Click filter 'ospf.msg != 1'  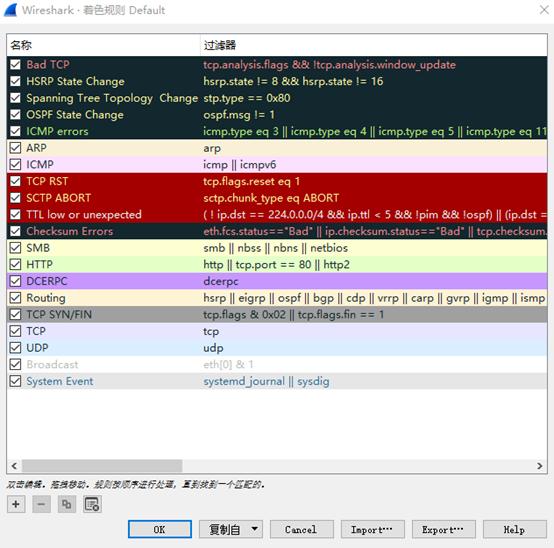239,114
